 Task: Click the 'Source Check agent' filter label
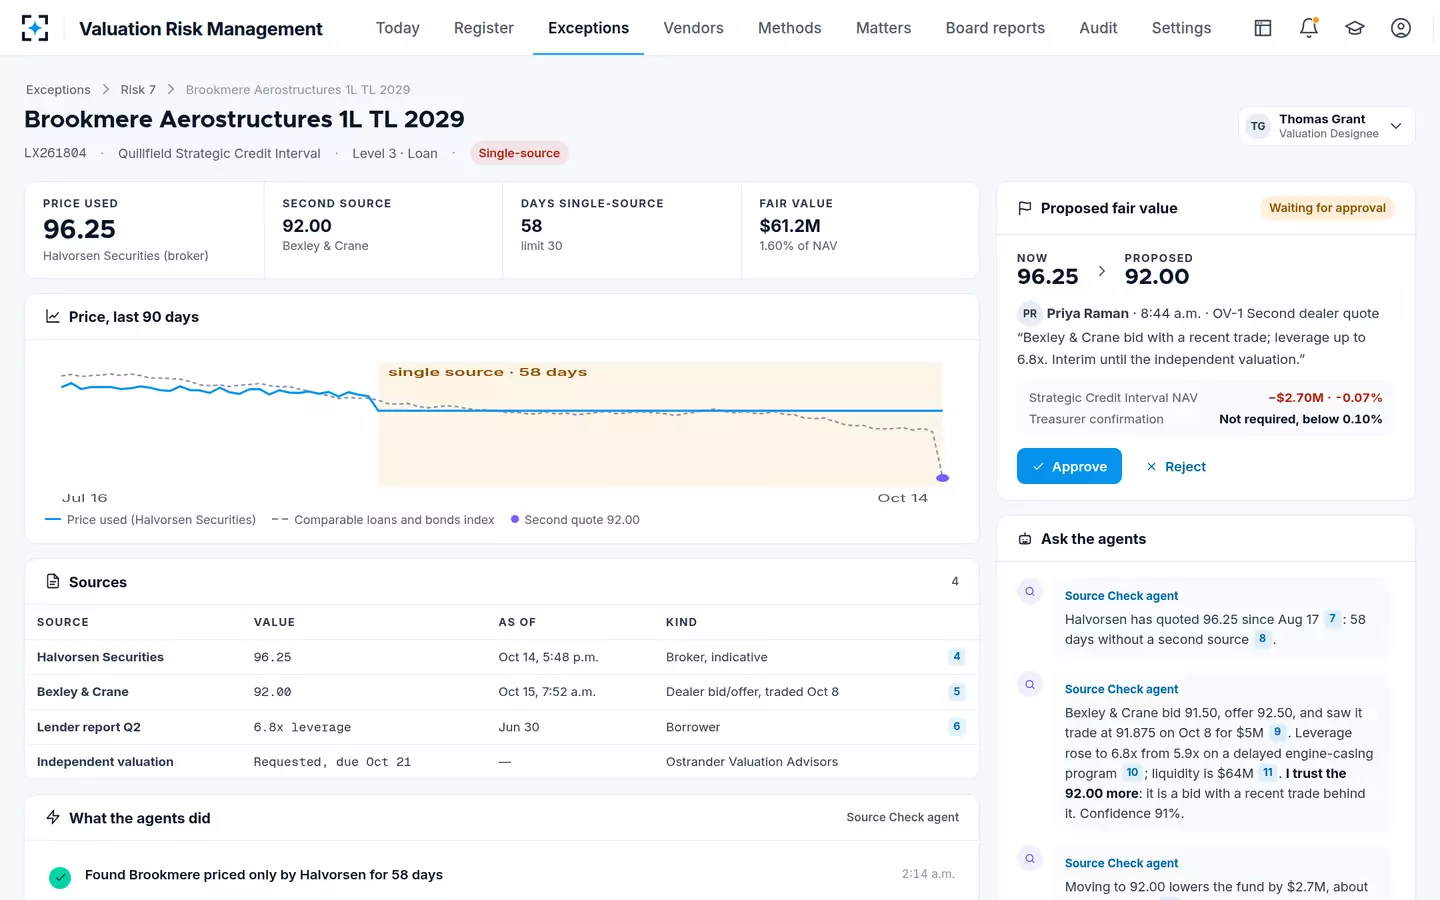[902, 817]
